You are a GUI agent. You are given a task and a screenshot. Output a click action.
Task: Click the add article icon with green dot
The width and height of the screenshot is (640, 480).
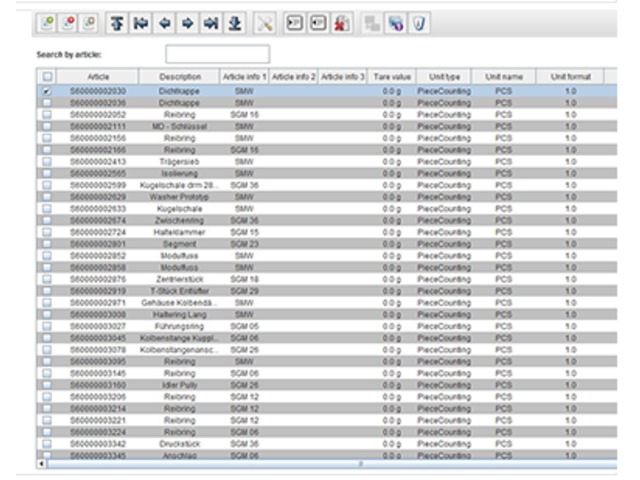[x=47, y=21]
